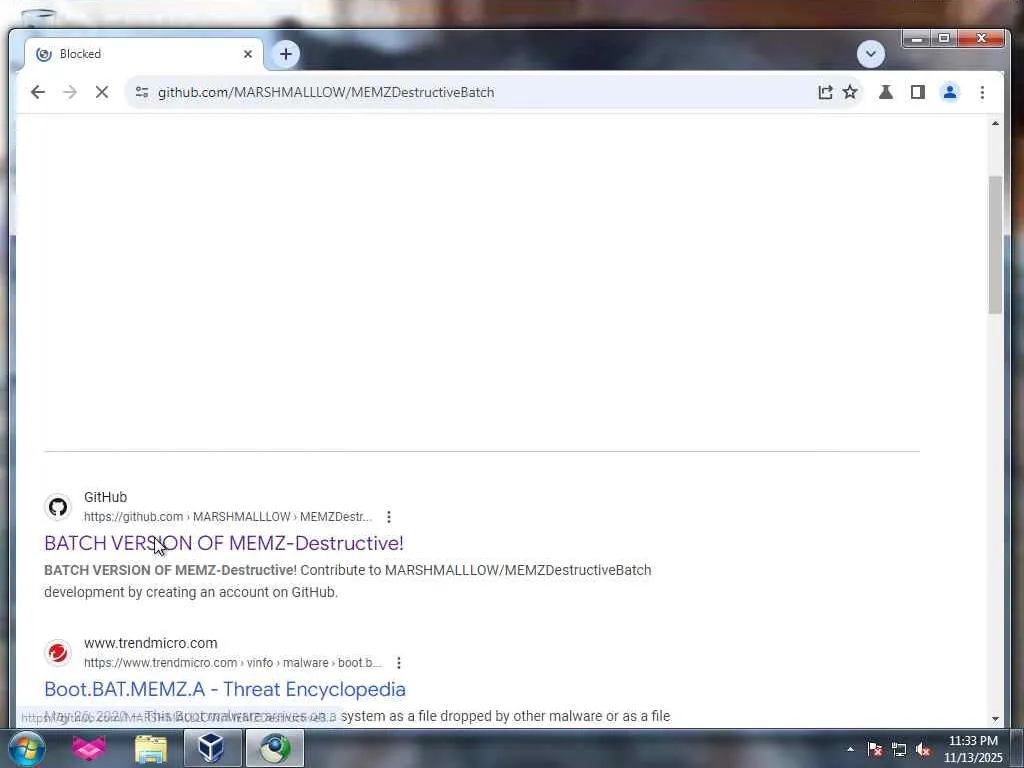Open the Windows Start menu

[x=26, y=748]
